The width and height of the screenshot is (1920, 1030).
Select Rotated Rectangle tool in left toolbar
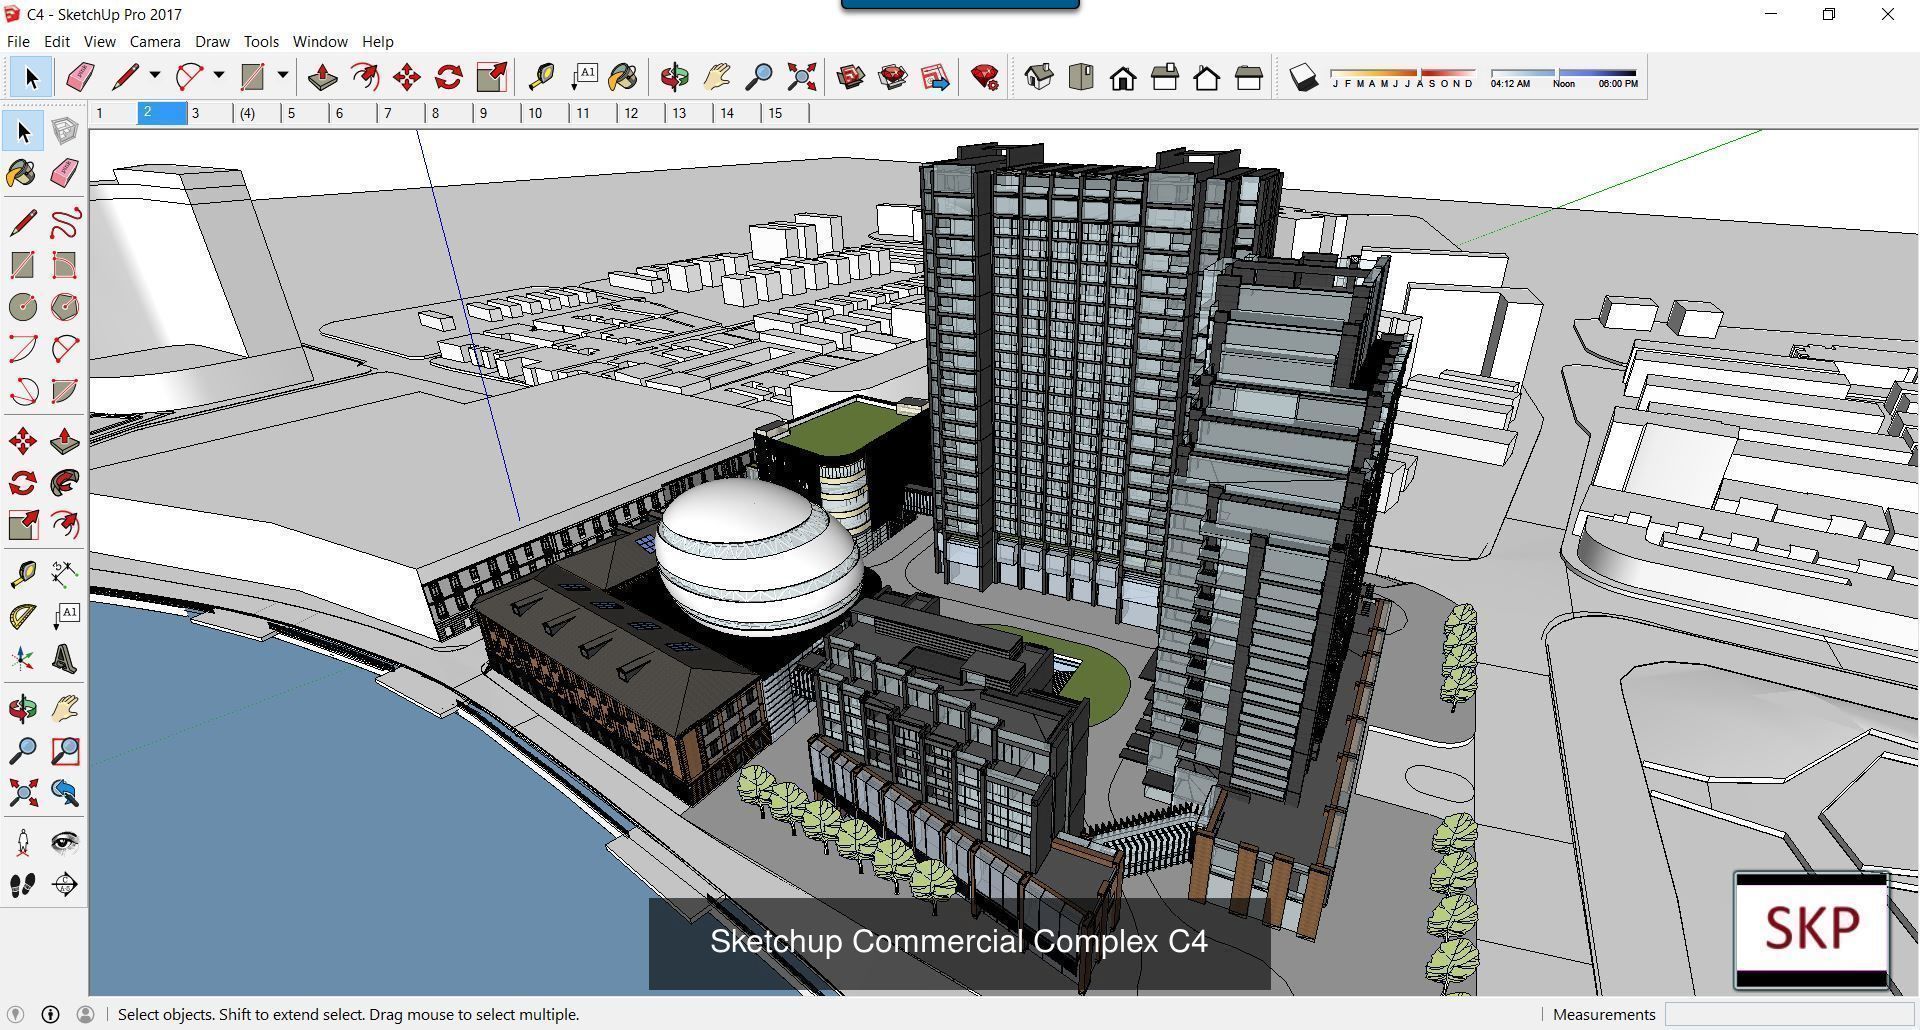(x=65, y=264)
